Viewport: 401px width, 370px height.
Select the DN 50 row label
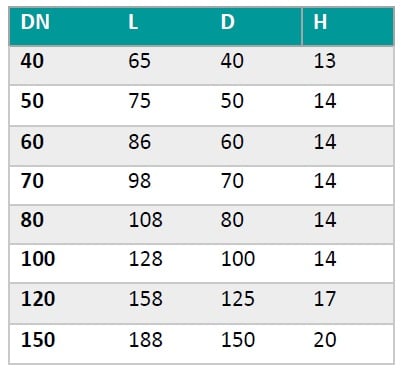pyautogui.click(x=32, y=101)
